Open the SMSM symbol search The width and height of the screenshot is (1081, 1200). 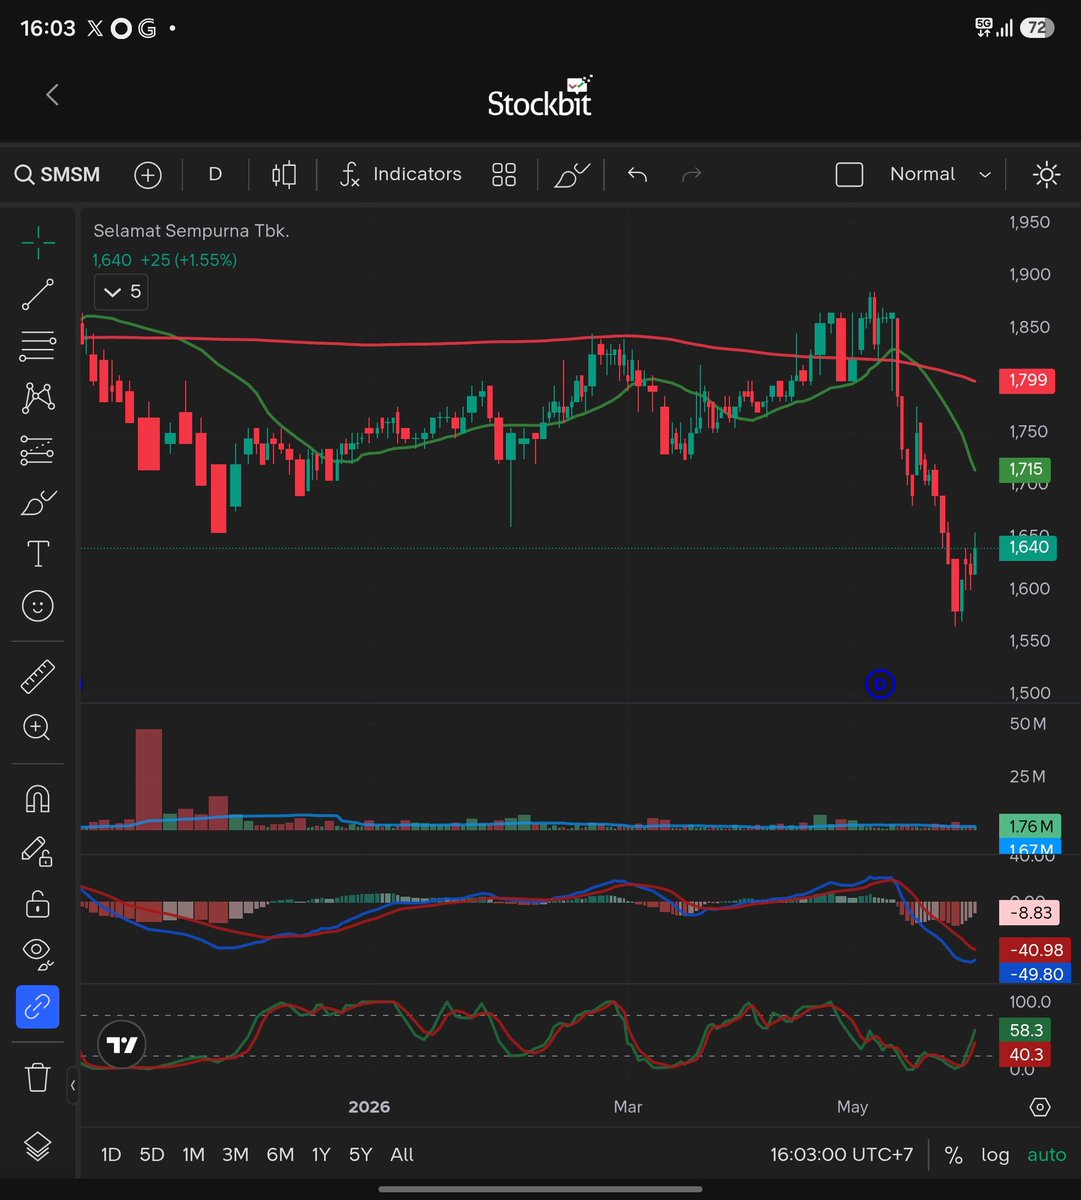click(58, 175)
